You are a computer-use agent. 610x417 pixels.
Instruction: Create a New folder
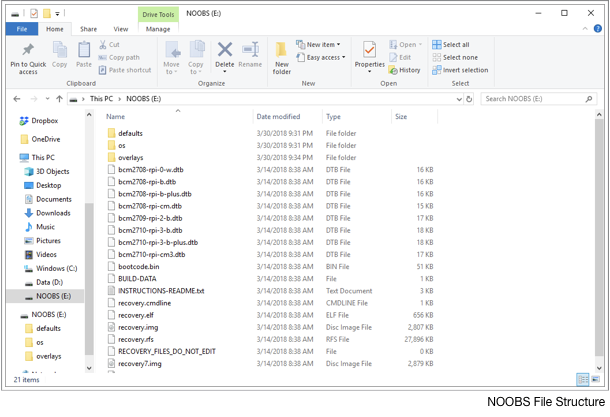point(281,58)
